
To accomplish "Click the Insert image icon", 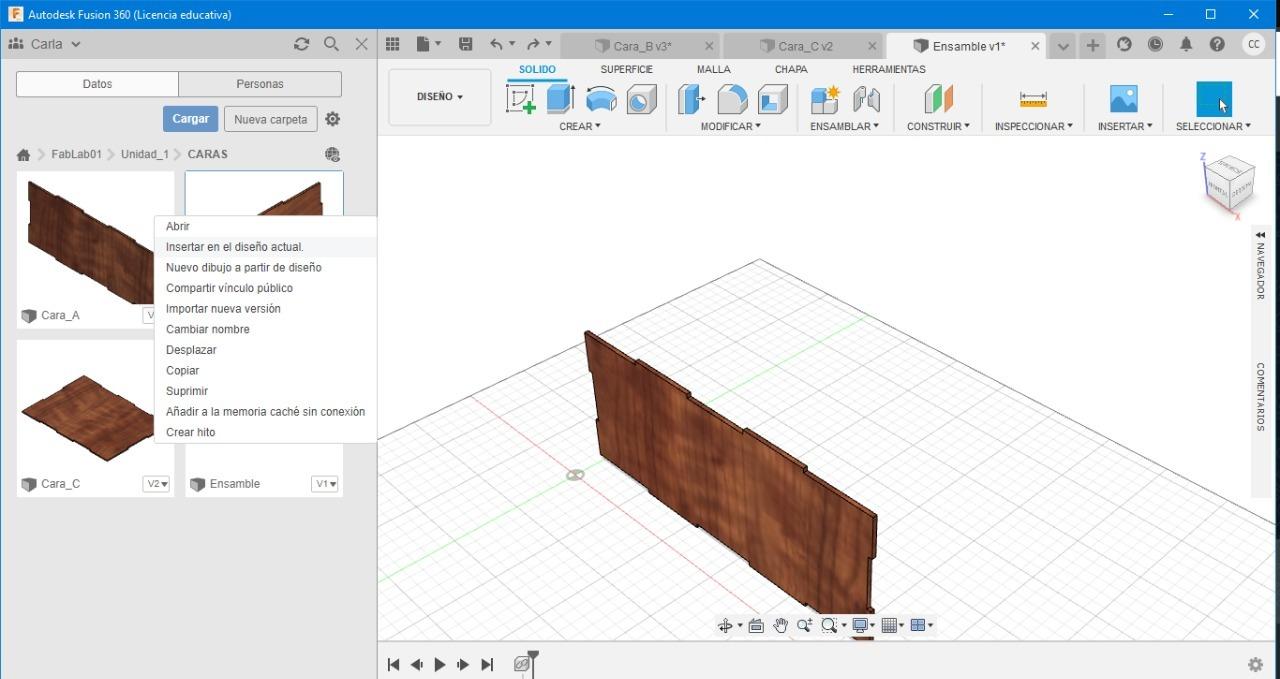I will [1124, 99].
